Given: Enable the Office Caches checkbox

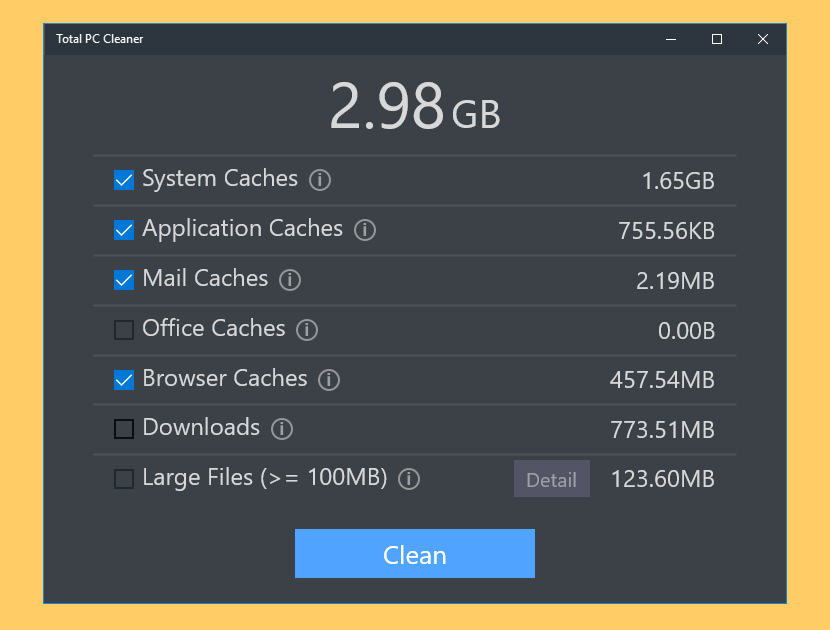Looking at the screenshot, I should point(123,330).
